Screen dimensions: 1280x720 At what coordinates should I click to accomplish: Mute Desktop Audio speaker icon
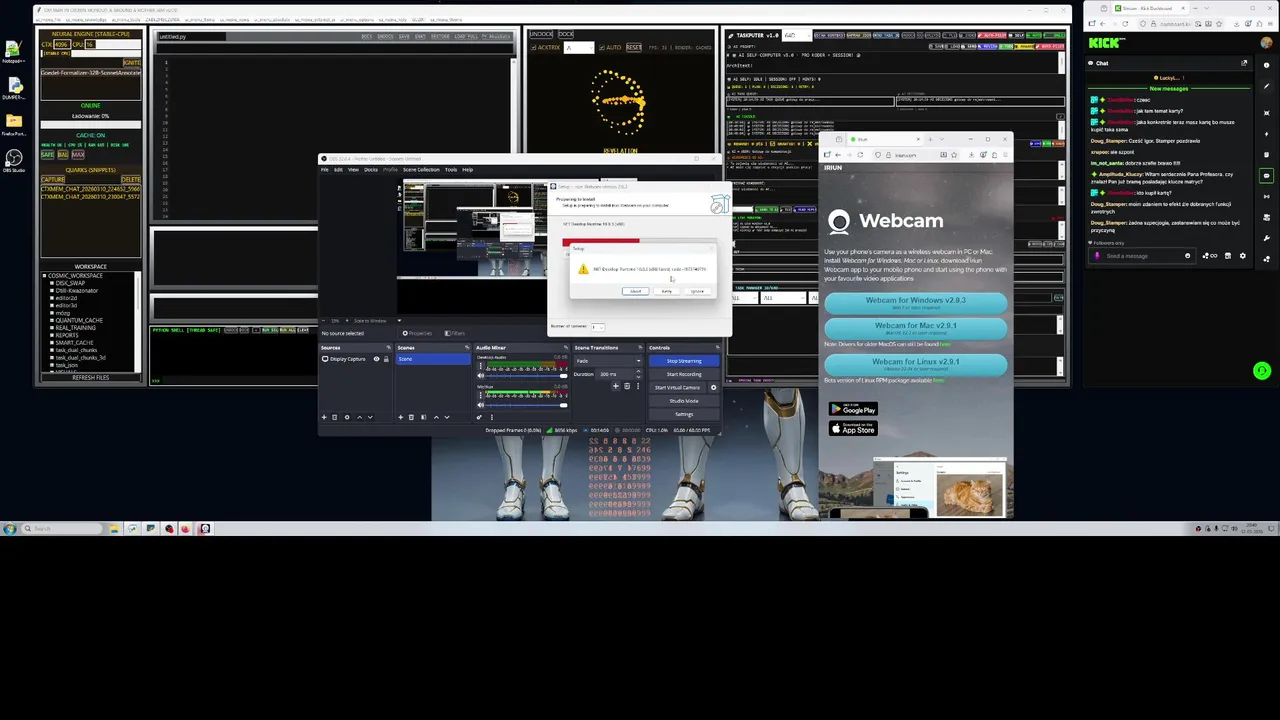(x=481, y=376)
